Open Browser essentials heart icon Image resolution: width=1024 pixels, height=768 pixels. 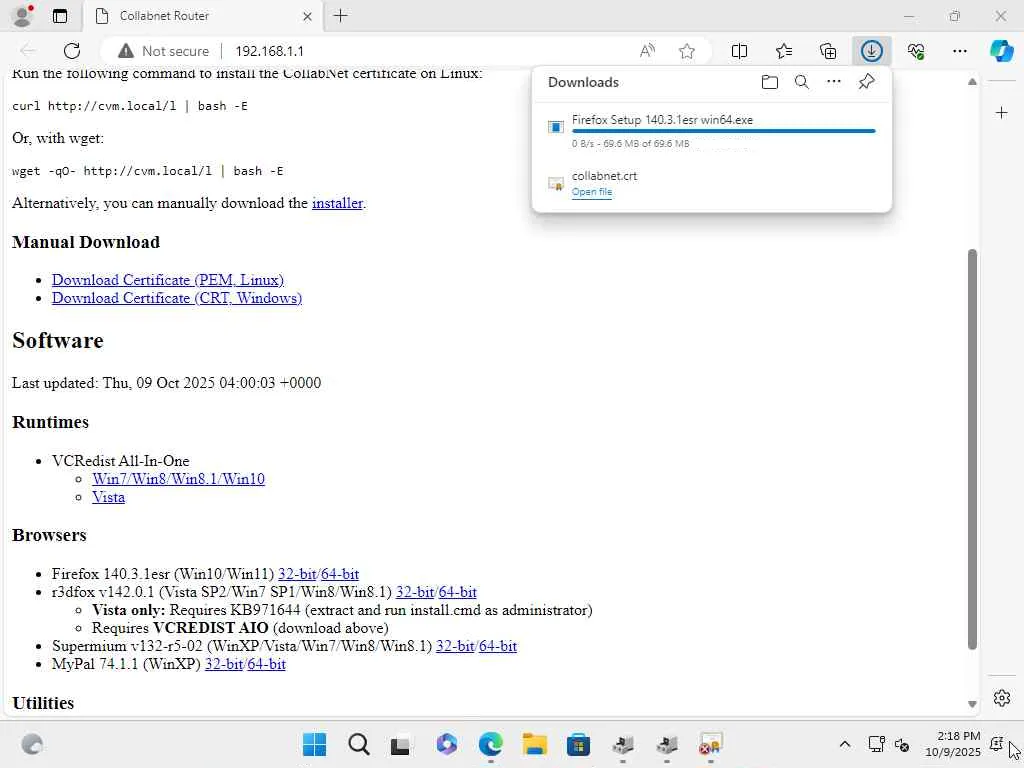click(916, 51)
